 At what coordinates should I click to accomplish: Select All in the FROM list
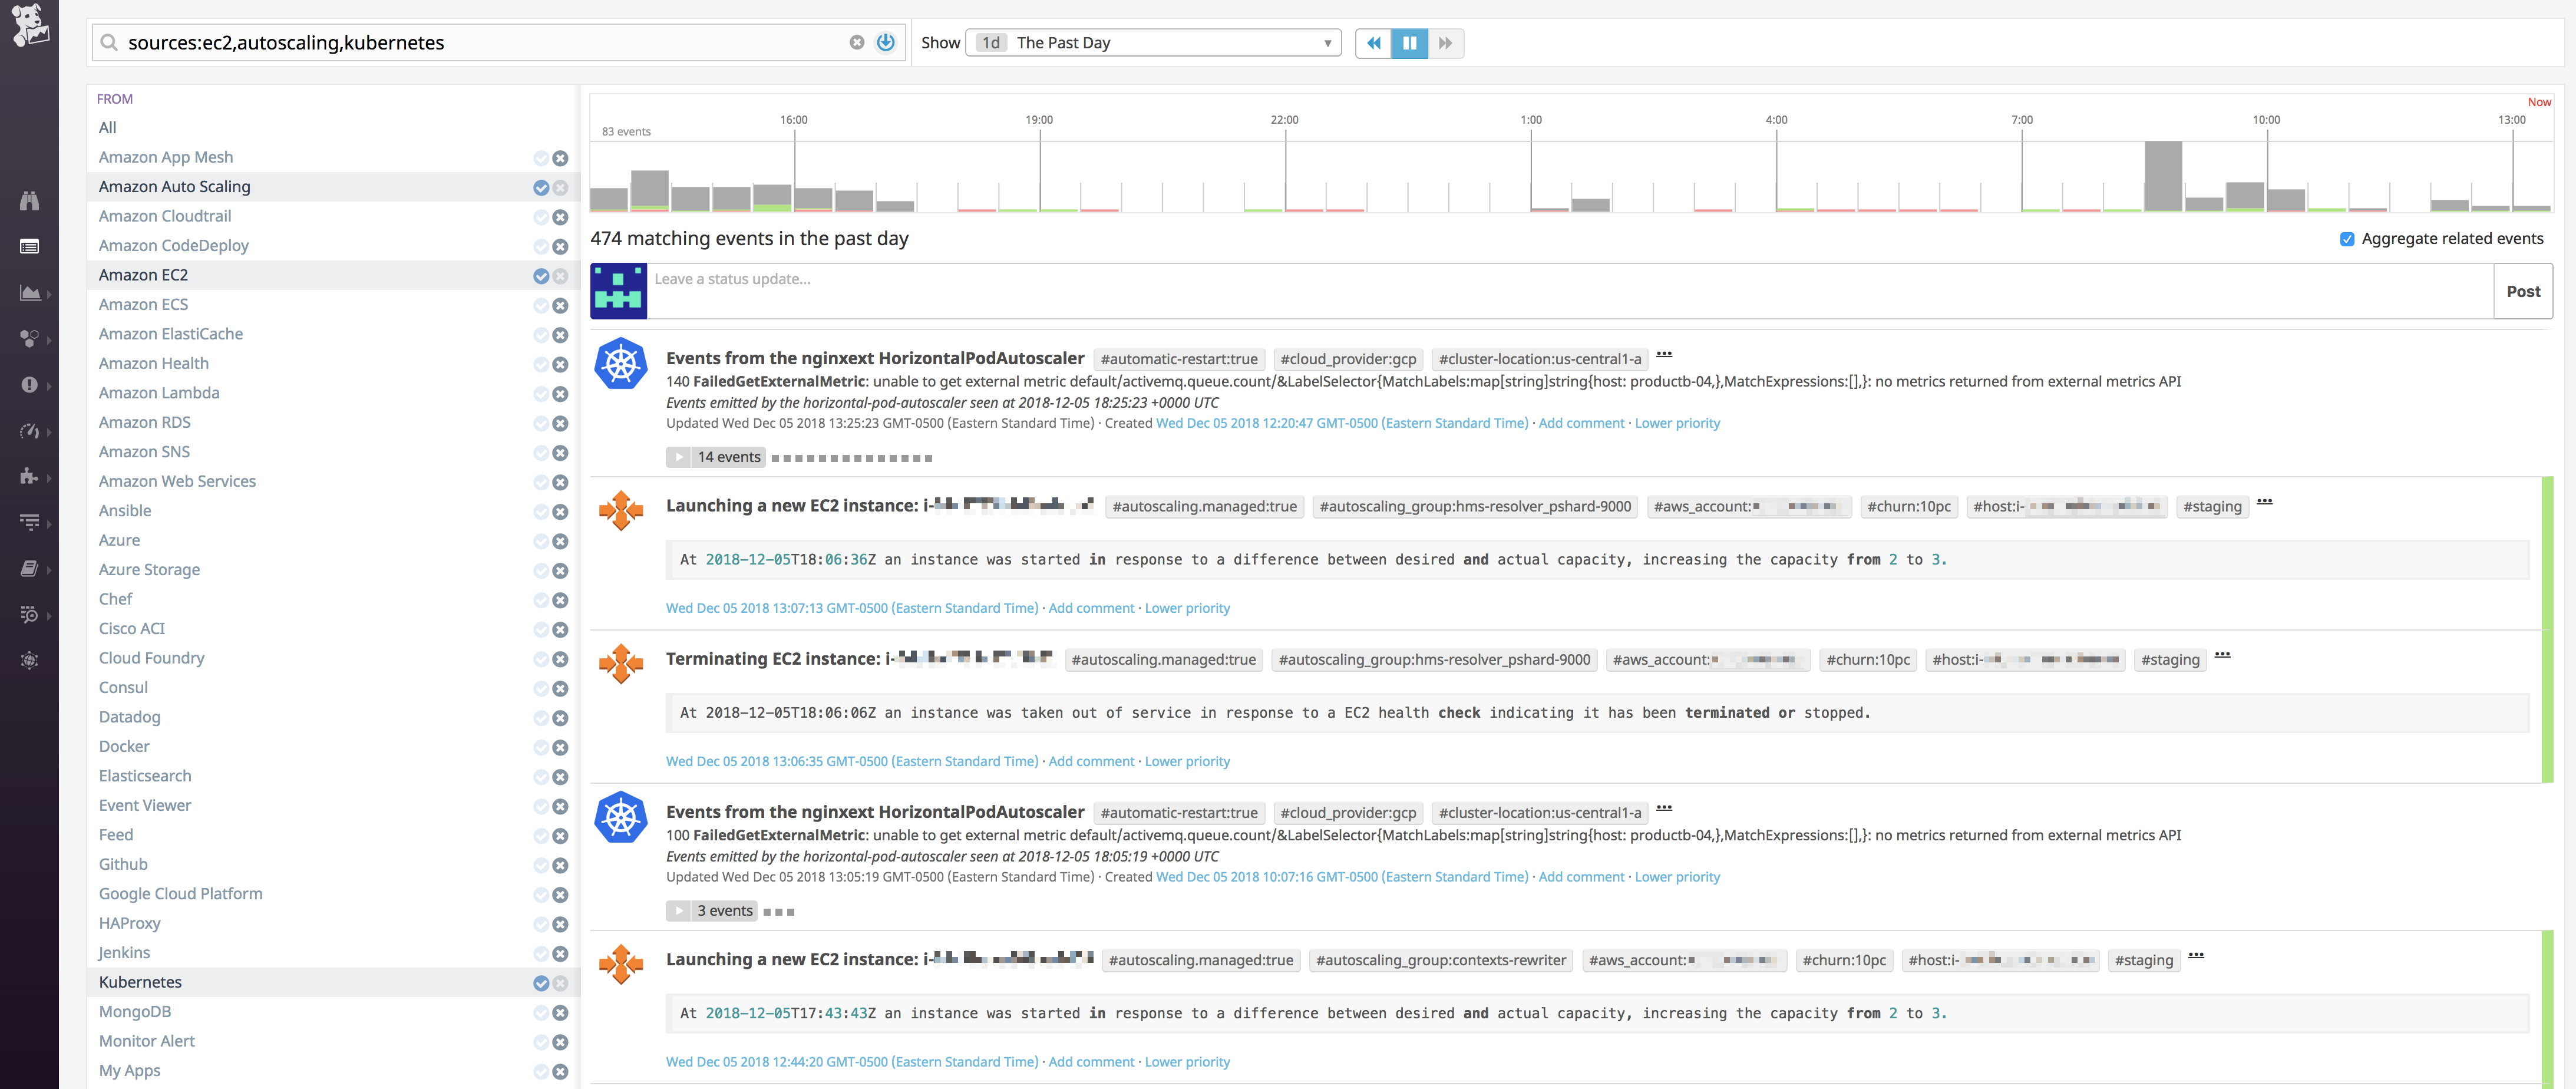click(x=107, y=127)
